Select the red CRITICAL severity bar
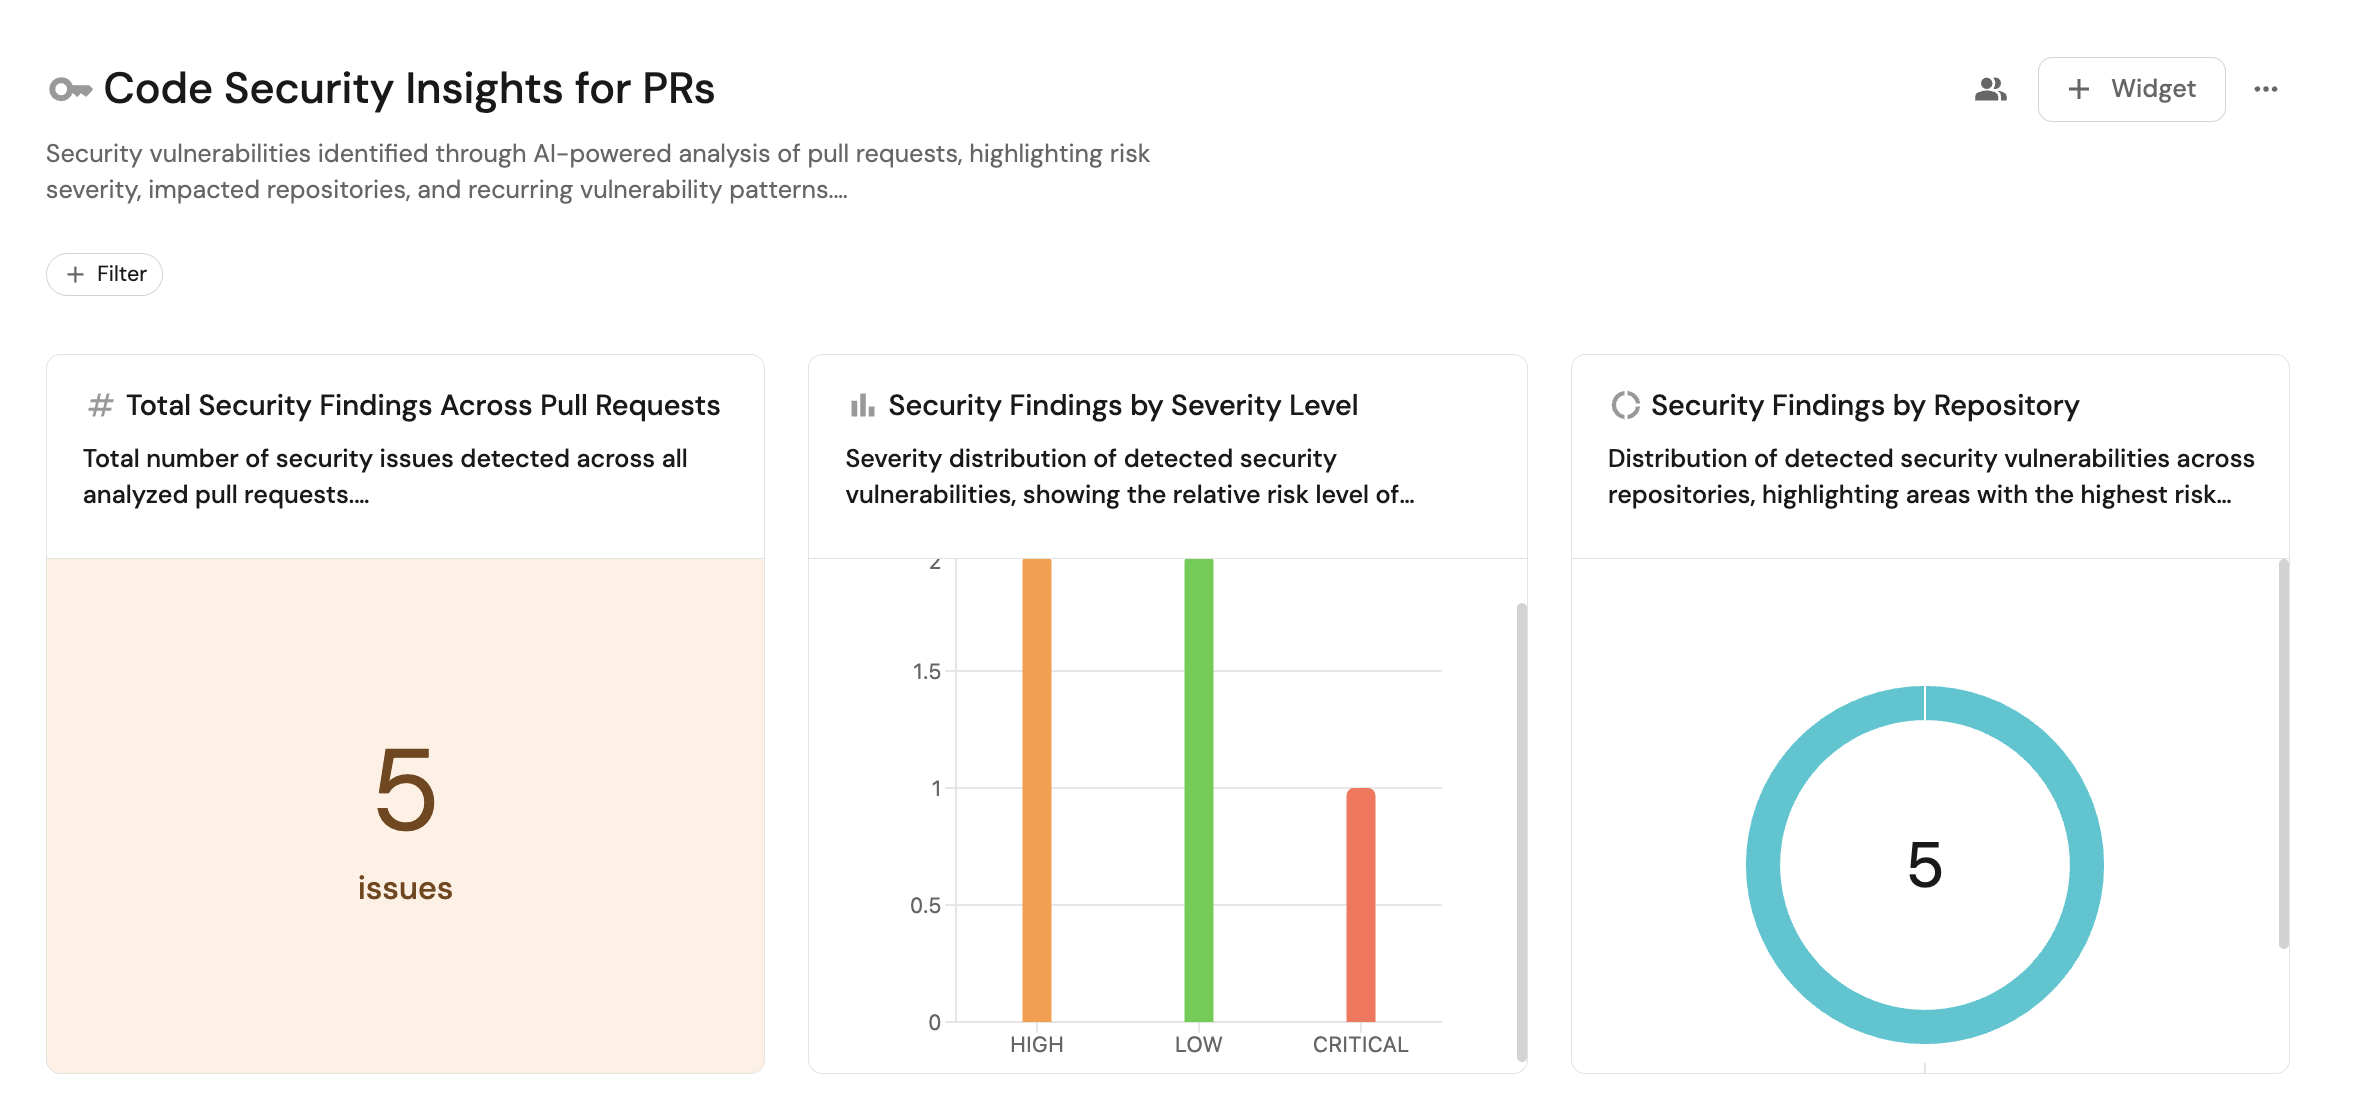 click(x=1360, y=905)
